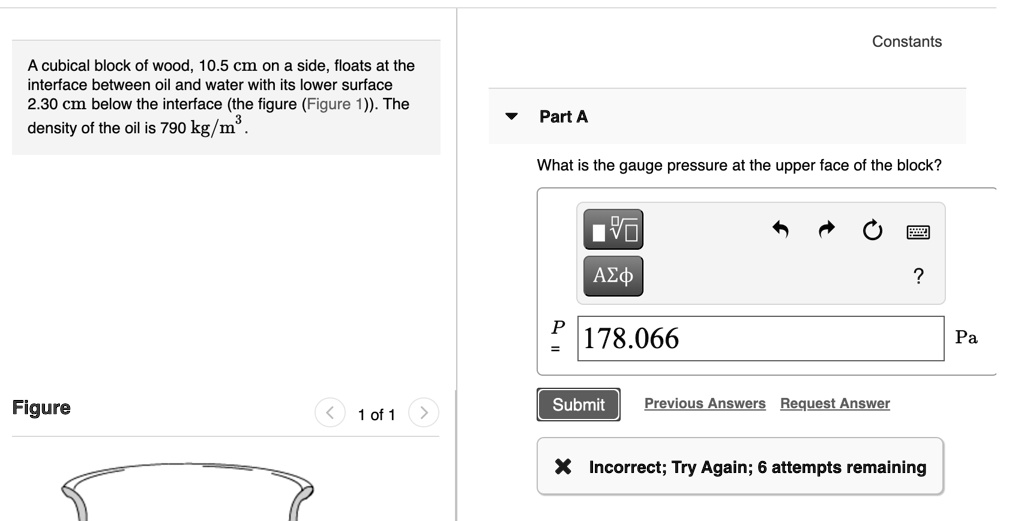1024x521 pixels.
Task: Open the question mark help
Action: tap(918, 276)
